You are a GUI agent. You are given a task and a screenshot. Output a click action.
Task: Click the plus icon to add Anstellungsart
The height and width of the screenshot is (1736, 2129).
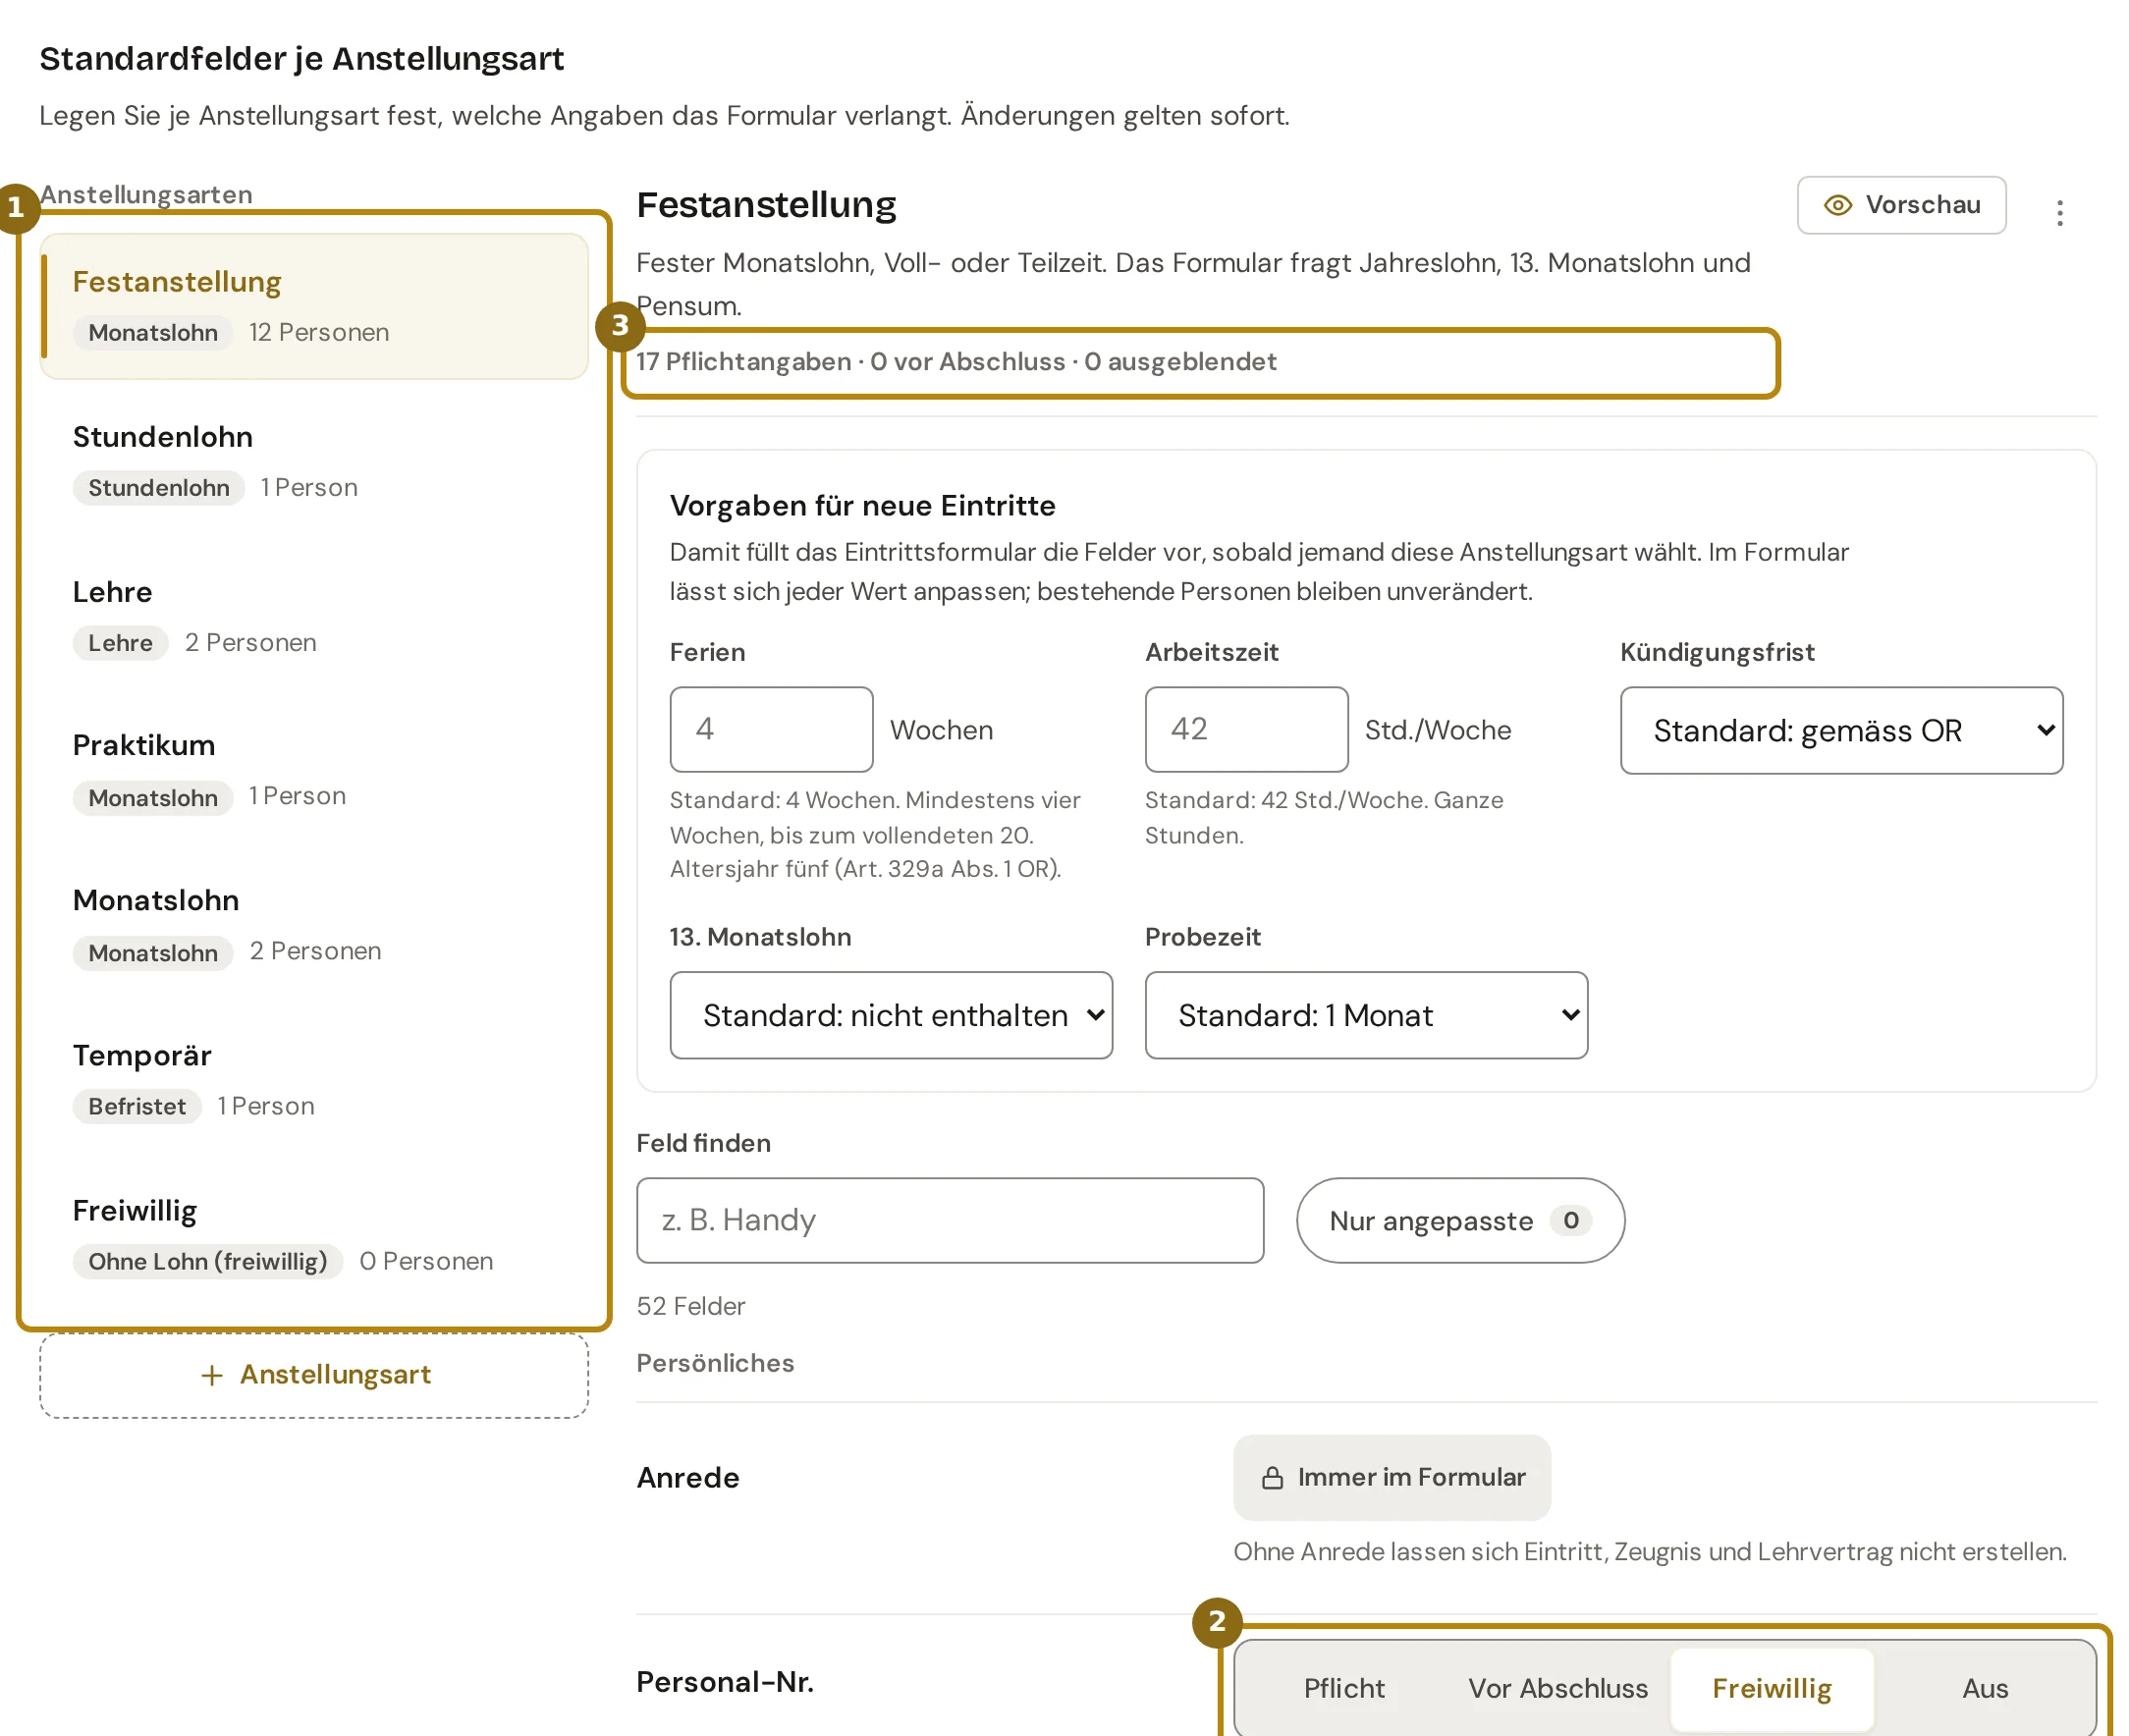(x=212, y=1375)
